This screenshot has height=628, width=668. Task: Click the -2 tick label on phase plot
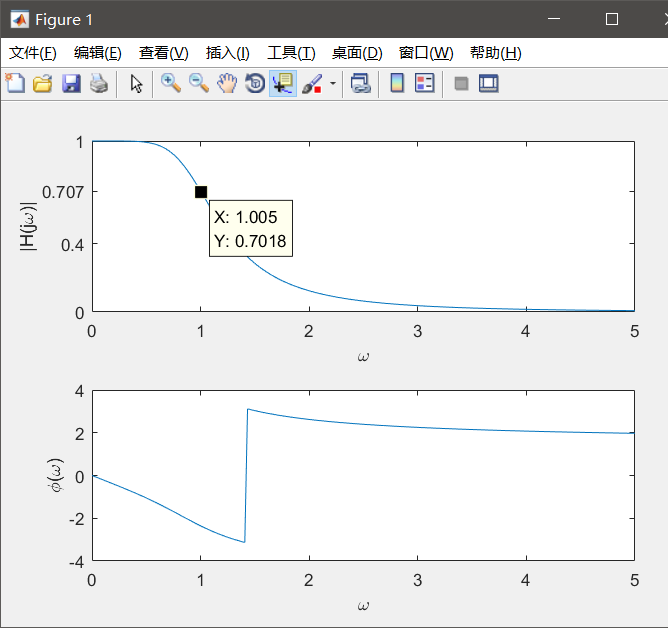(77, 519)
